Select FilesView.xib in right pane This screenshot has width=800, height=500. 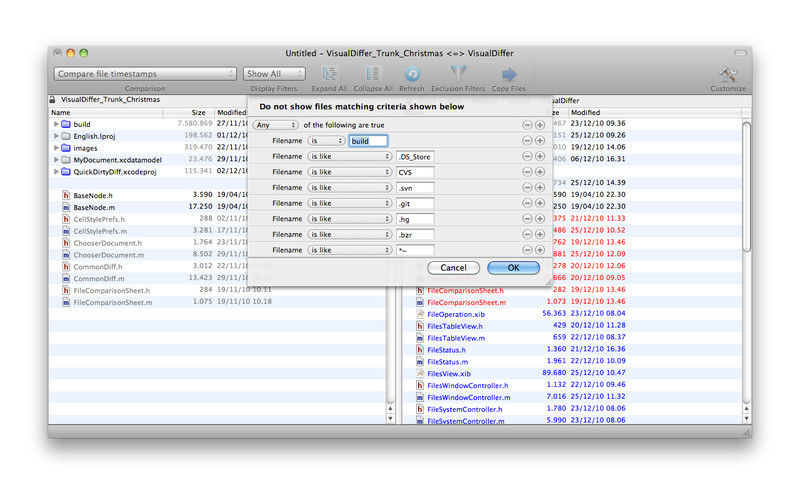[x=449, y=373]
